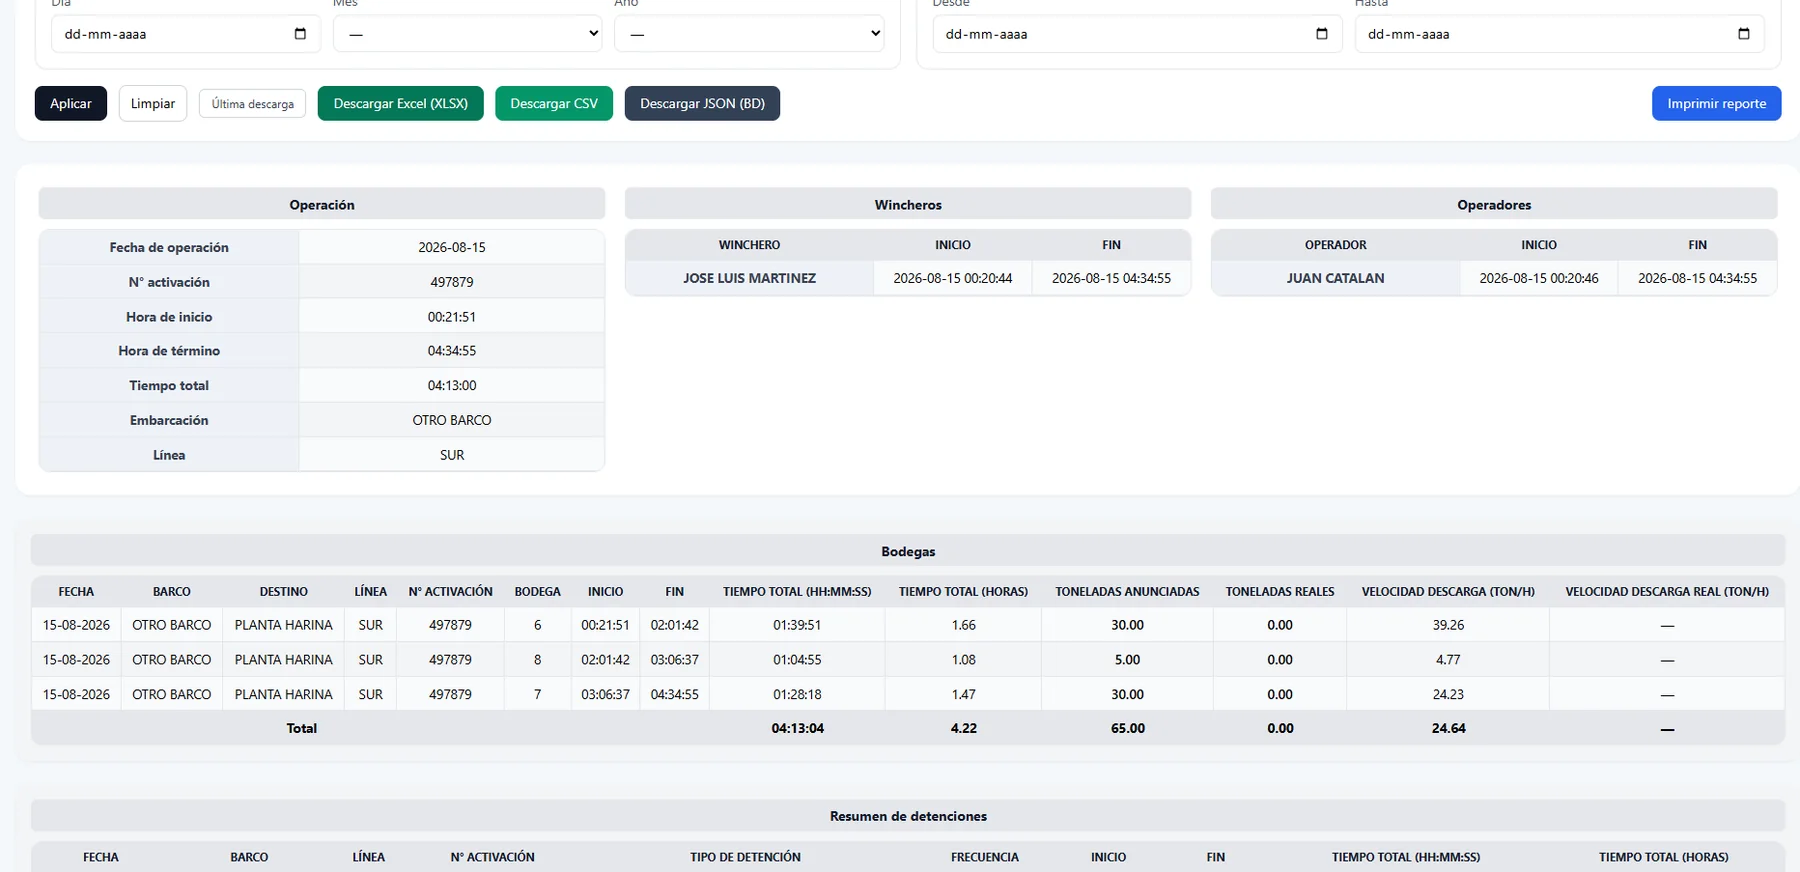Image resolution: width=1800 pixels, height=872 pixels.
Task: Select total speed 24.64 in Total row
Action: click(x=1448, y=728)
